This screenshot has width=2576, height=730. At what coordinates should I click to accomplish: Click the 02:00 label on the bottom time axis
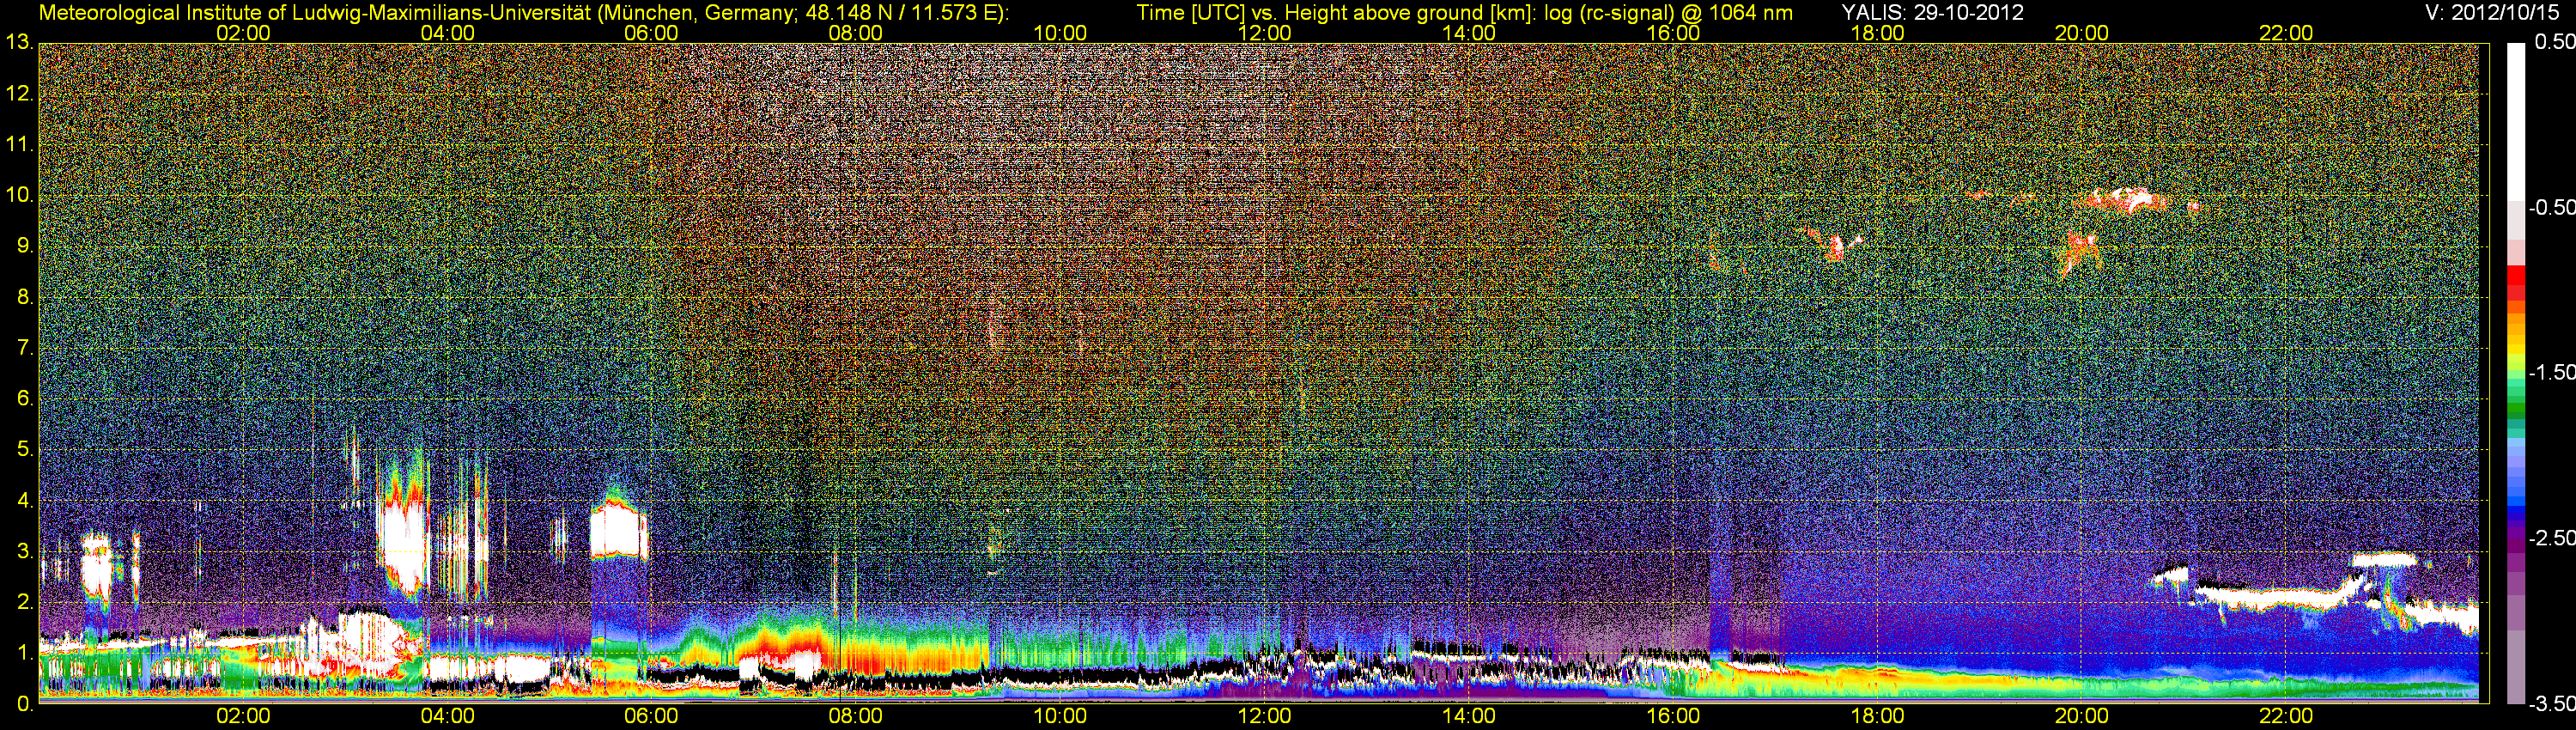click(243, 716)
